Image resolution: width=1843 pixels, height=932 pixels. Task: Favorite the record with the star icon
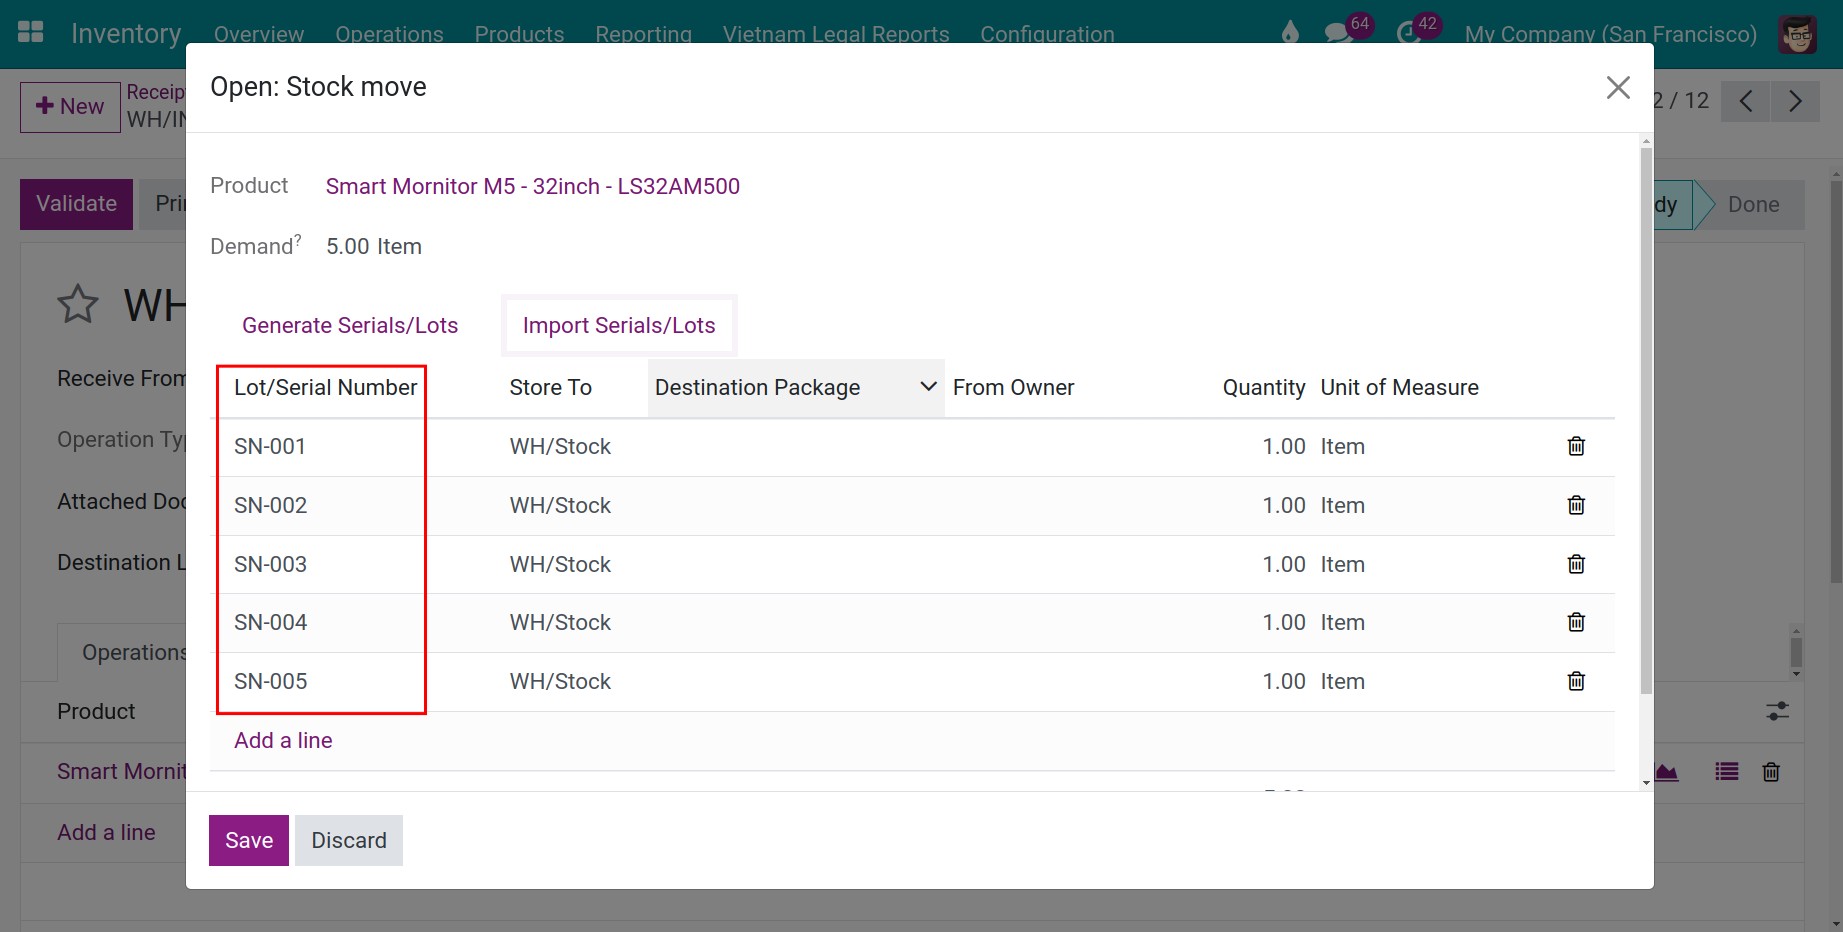pos(77,304)
